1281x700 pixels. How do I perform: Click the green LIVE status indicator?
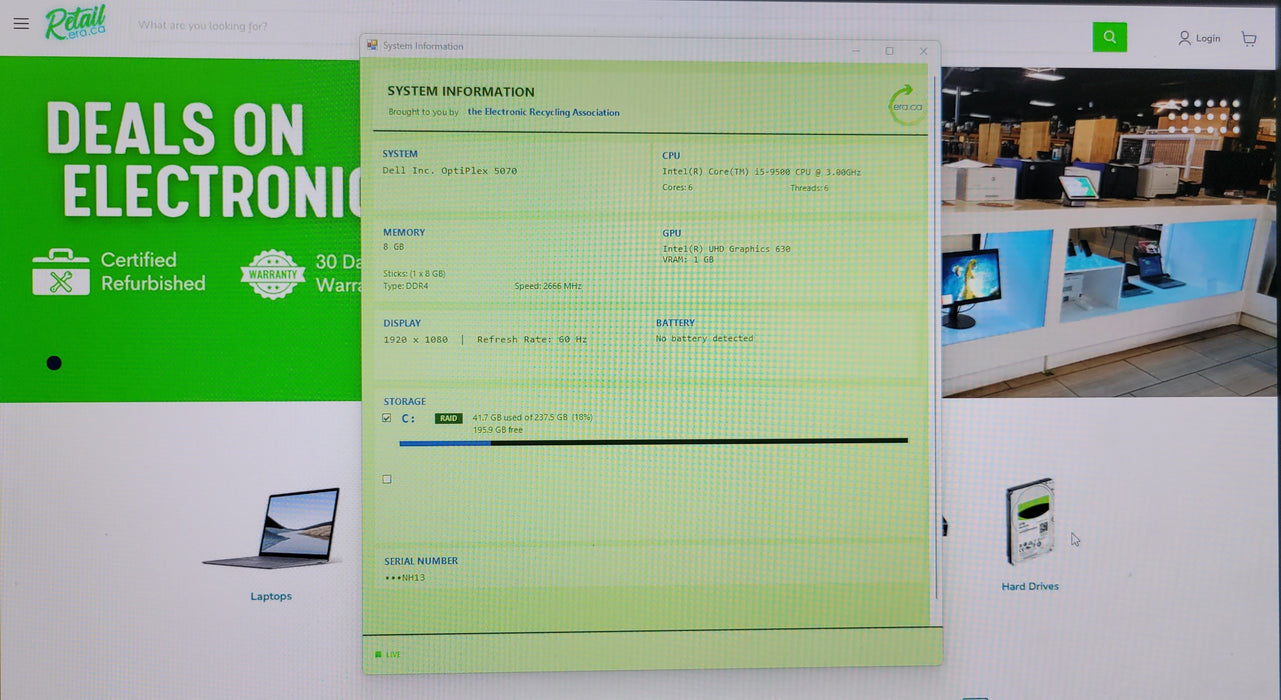388,654
